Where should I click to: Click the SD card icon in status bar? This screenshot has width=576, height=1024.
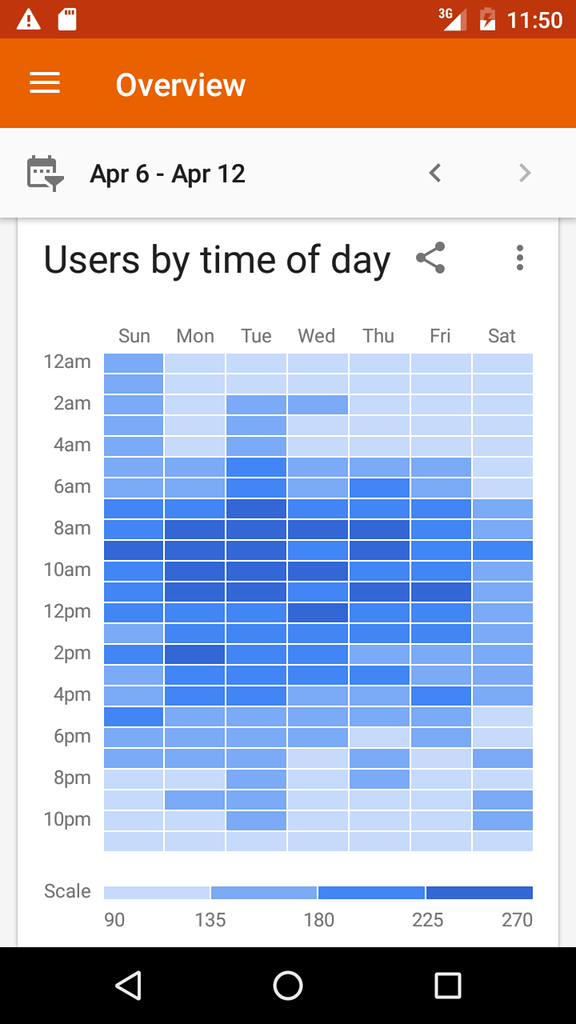click(x=65, y=18)
